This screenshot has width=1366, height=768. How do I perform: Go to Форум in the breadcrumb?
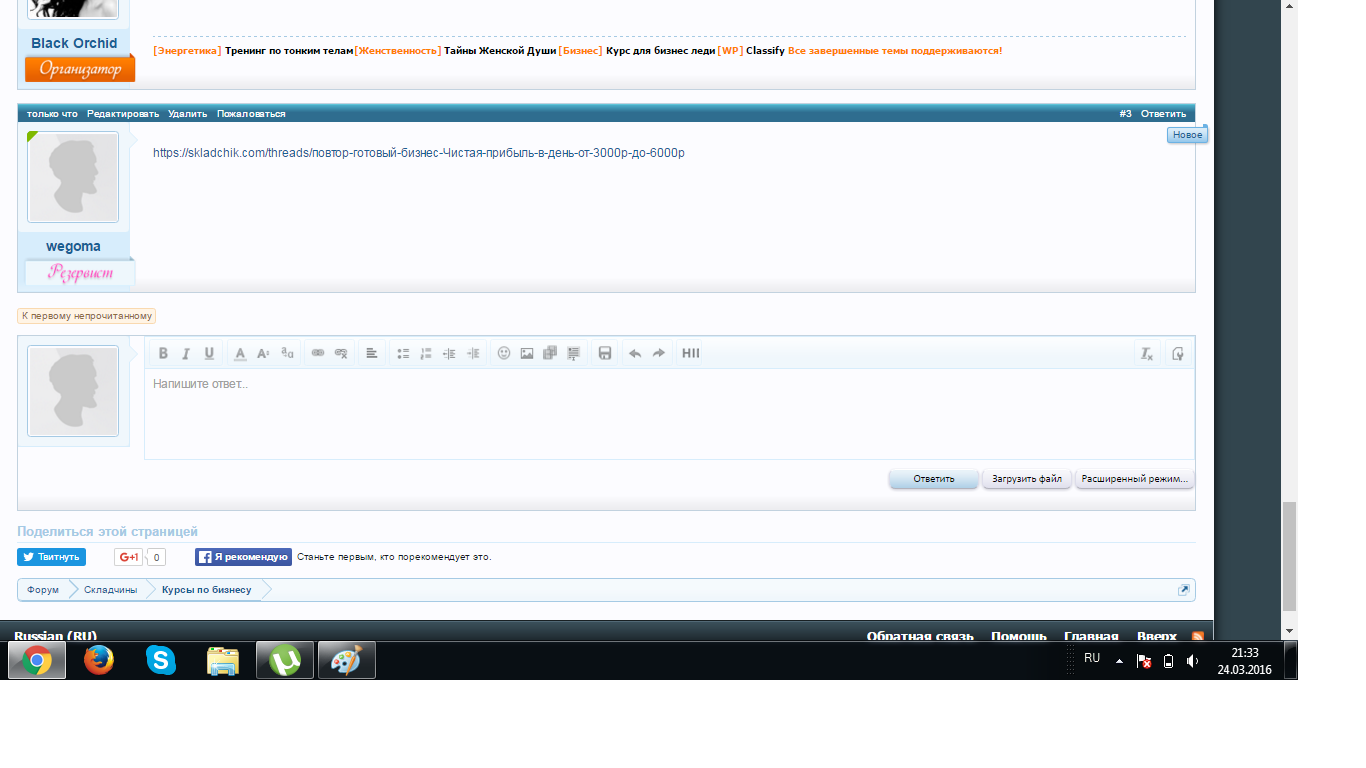click(43, 590)
